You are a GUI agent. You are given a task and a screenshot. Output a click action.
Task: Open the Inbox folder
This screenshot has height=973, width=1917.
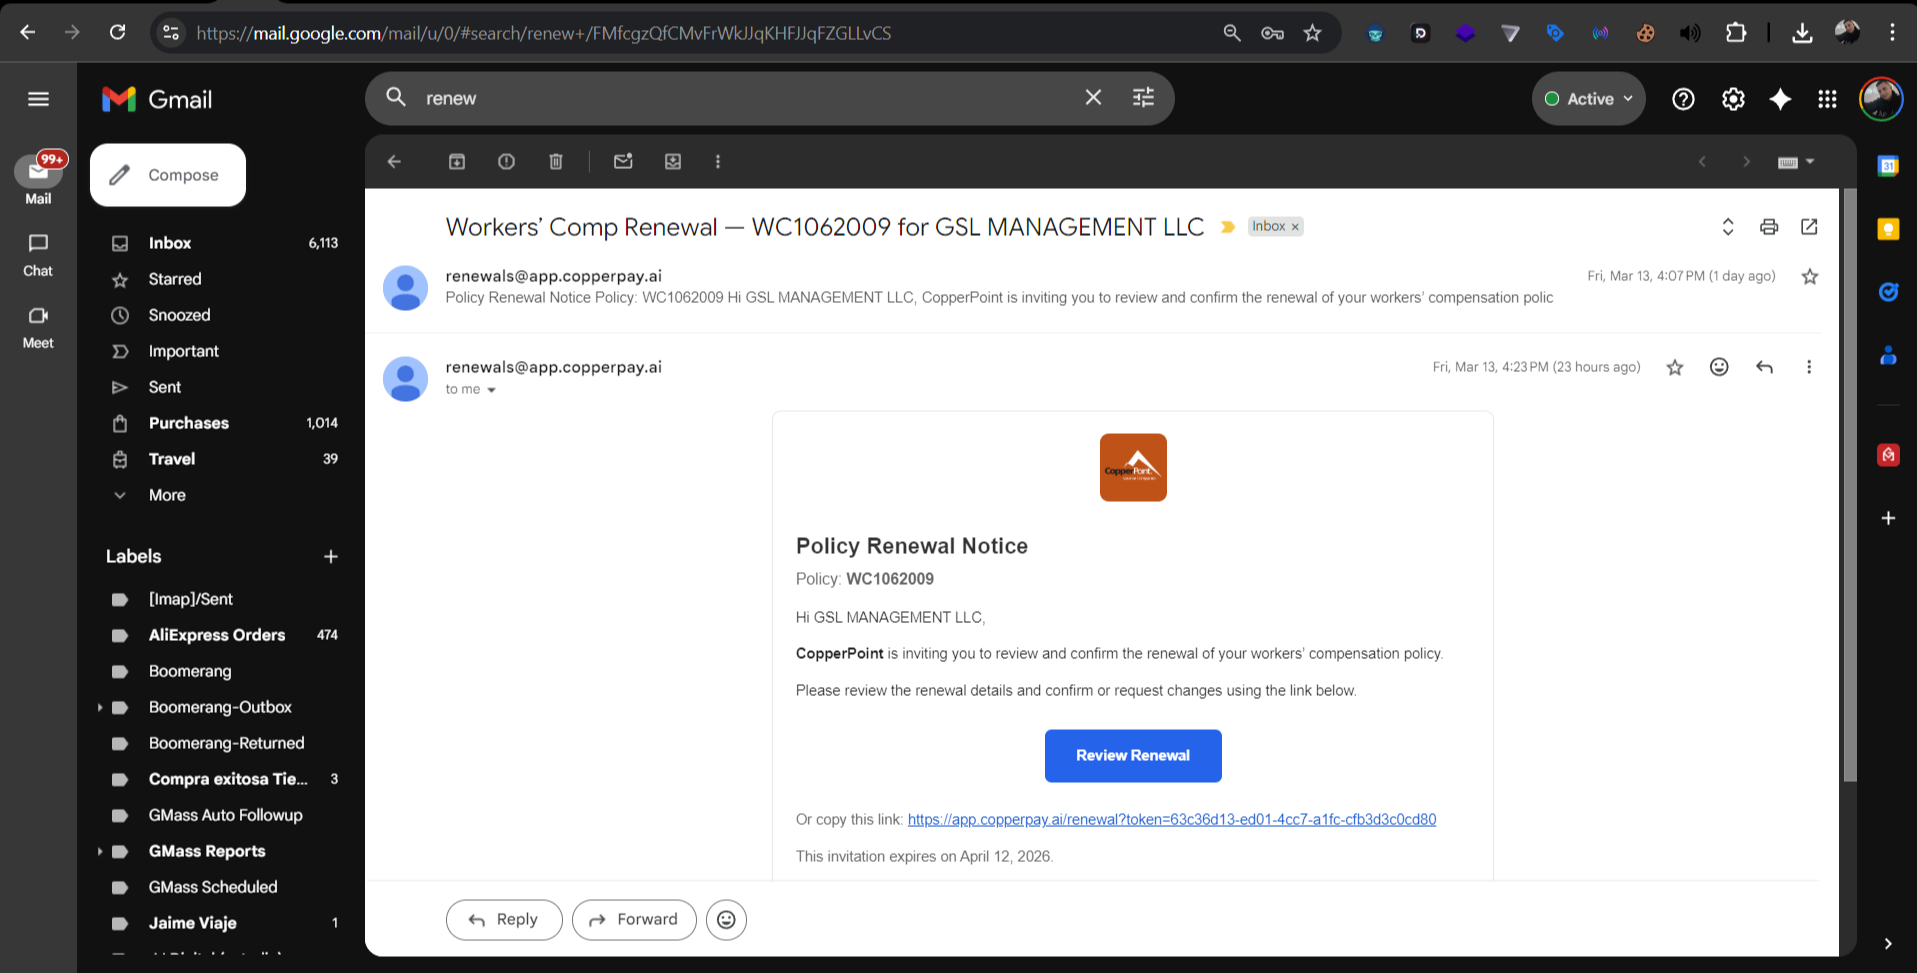pos(170,243)
